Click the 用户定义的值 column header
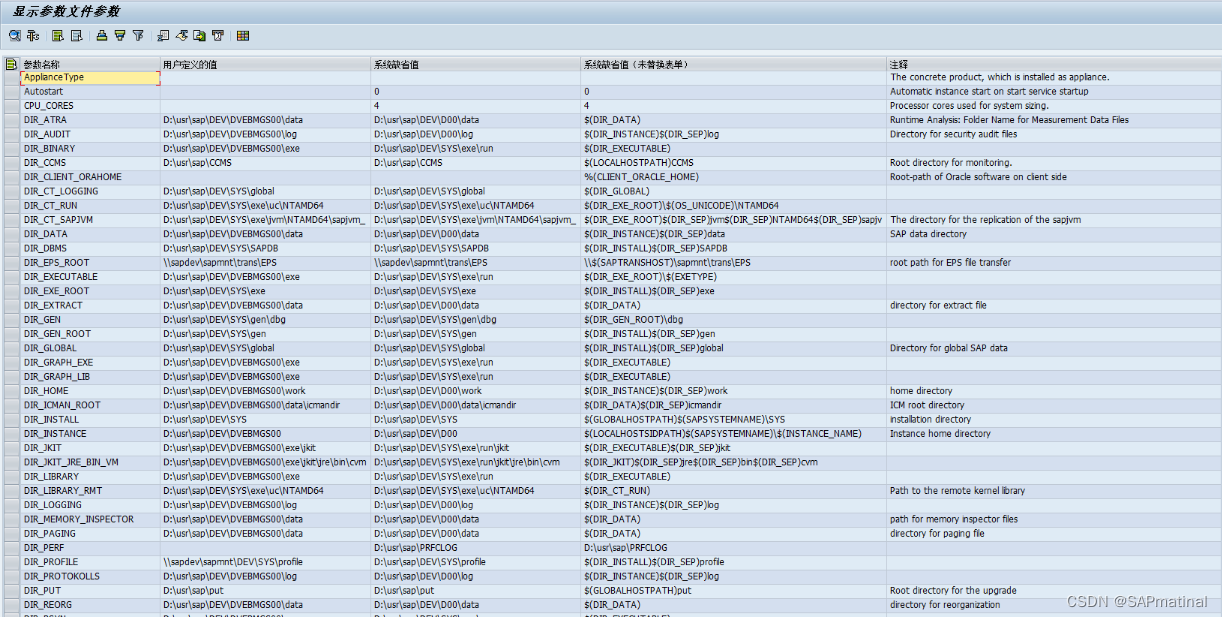 pyautogui.click(x=265, y=64)
